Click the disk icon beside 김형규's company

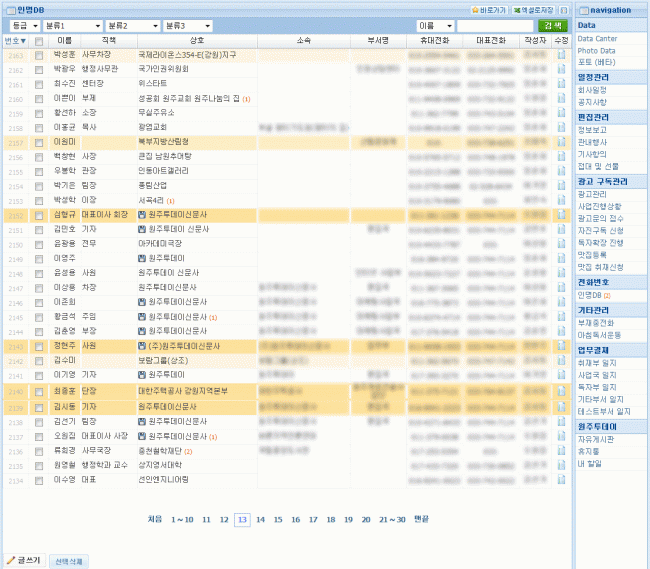[x=142, y=215]
